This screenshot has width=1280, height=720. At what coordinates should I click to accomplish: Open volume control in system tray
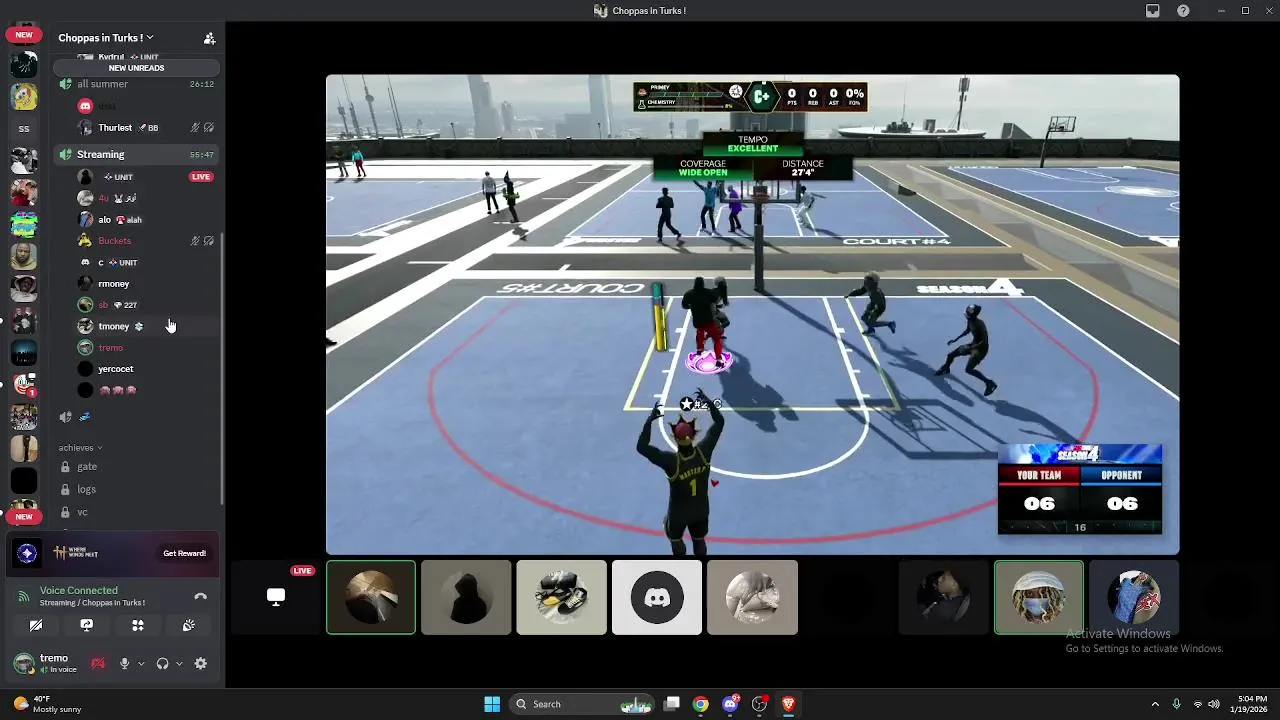(x=1212, y=704)
